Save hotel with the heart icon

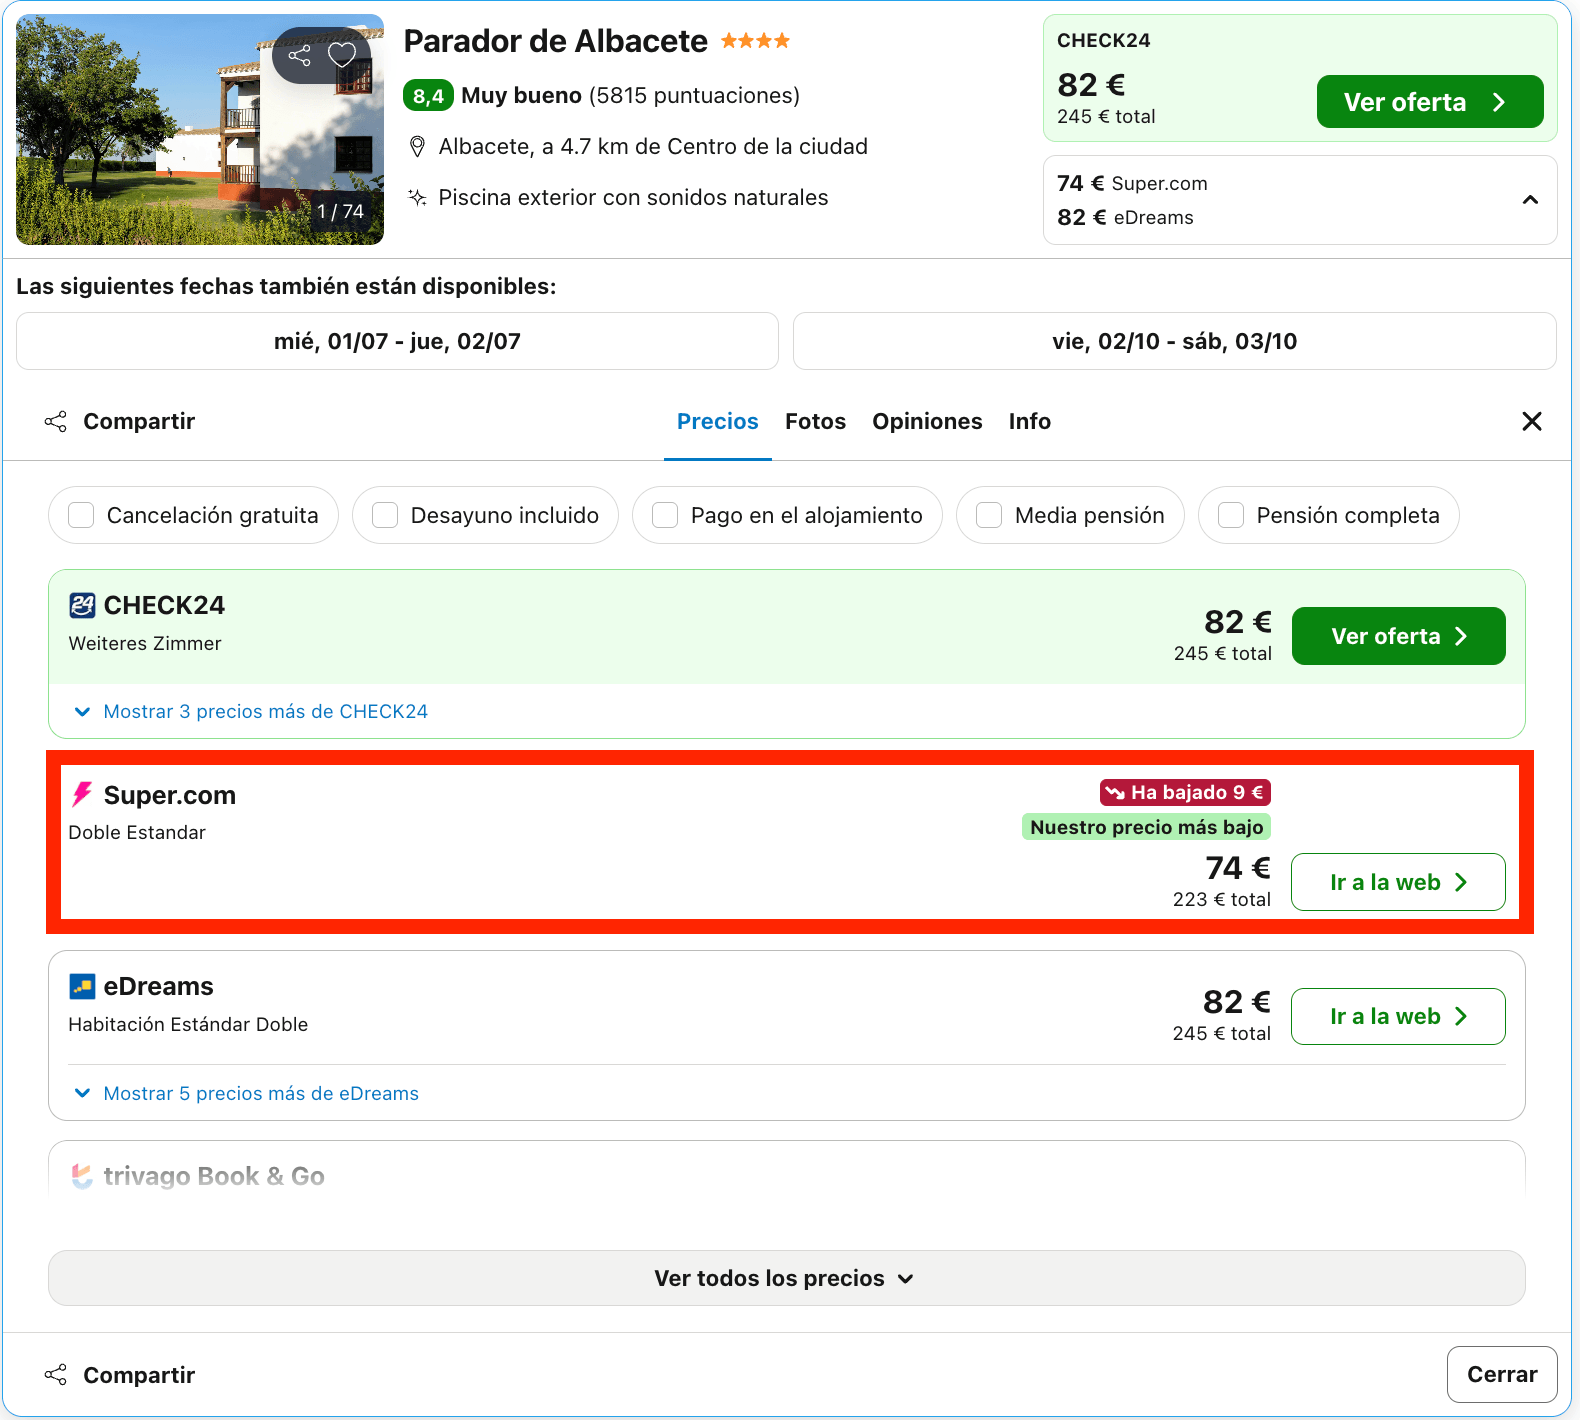click(x=342, y=55)
